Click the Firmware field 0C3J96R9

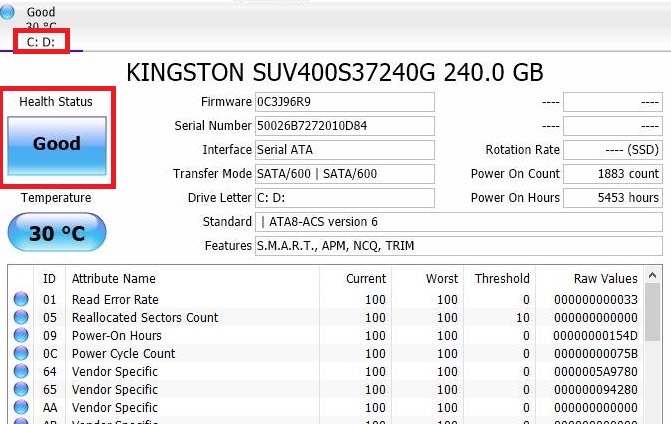click(344, 102)
